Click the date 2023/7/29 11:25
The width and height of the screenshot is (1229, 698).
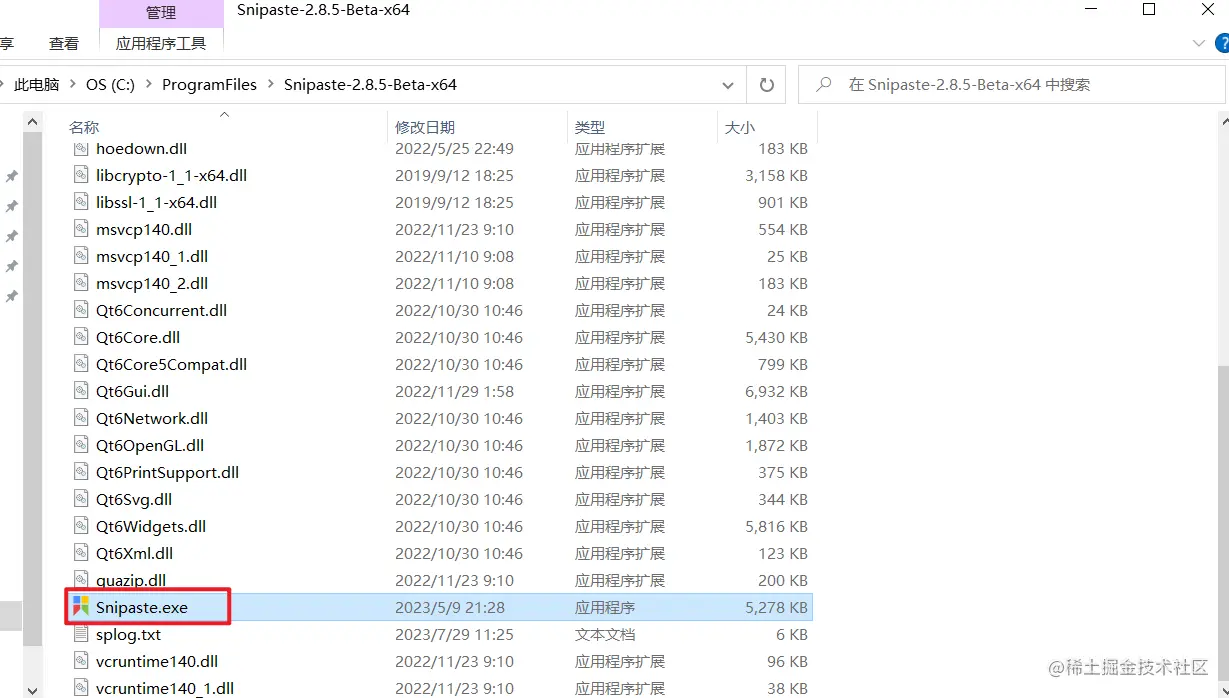[454, 634]
